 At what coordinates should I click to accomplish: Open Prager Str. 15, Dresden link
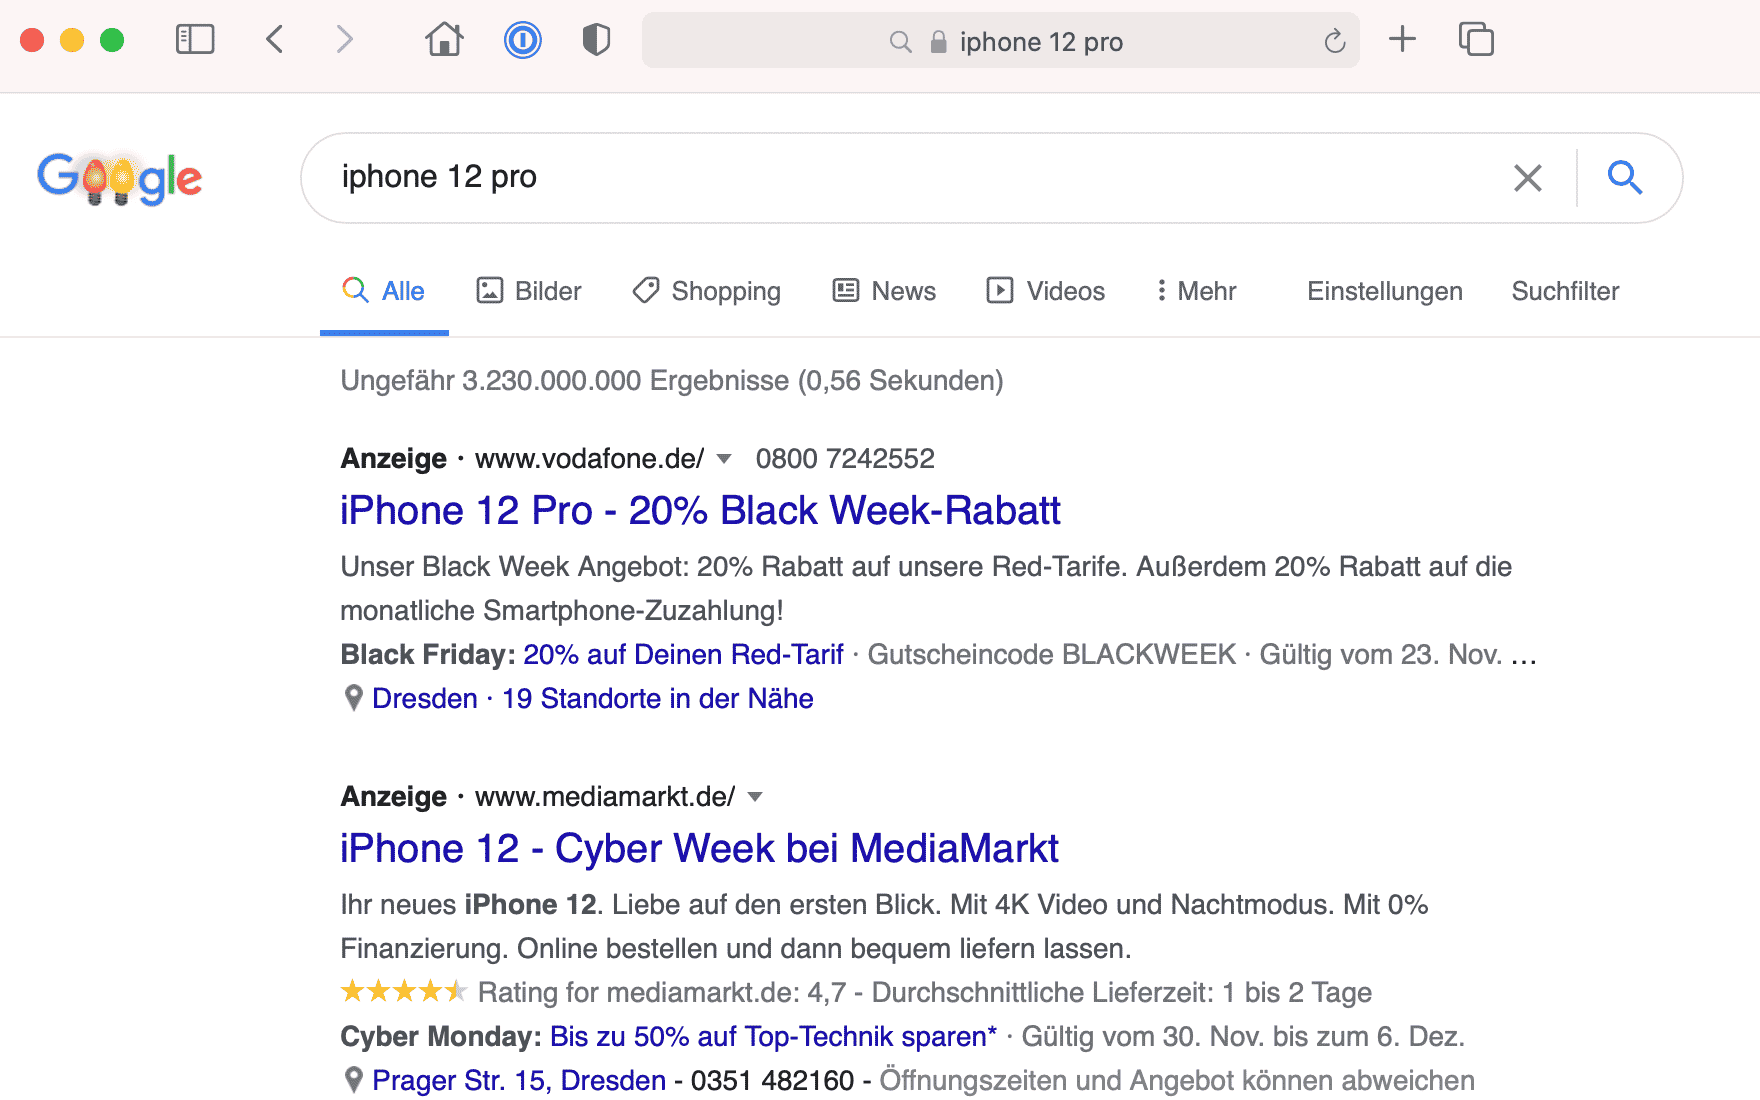(519, 1081)
